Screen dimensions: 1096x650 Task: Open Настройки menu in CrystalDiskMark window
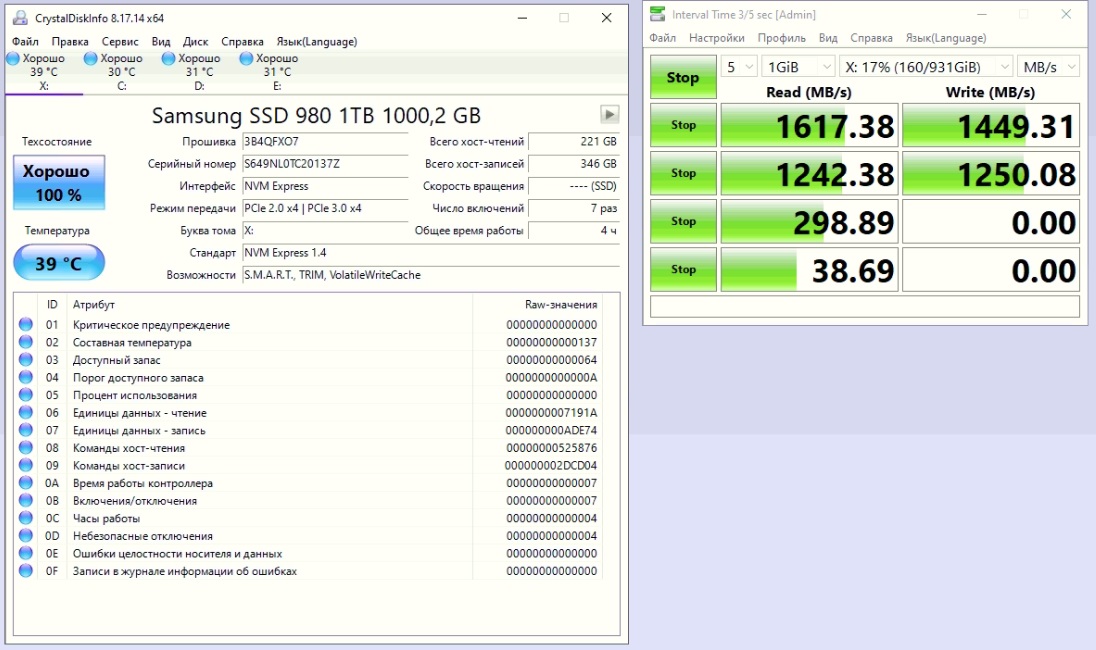(716, 38)
